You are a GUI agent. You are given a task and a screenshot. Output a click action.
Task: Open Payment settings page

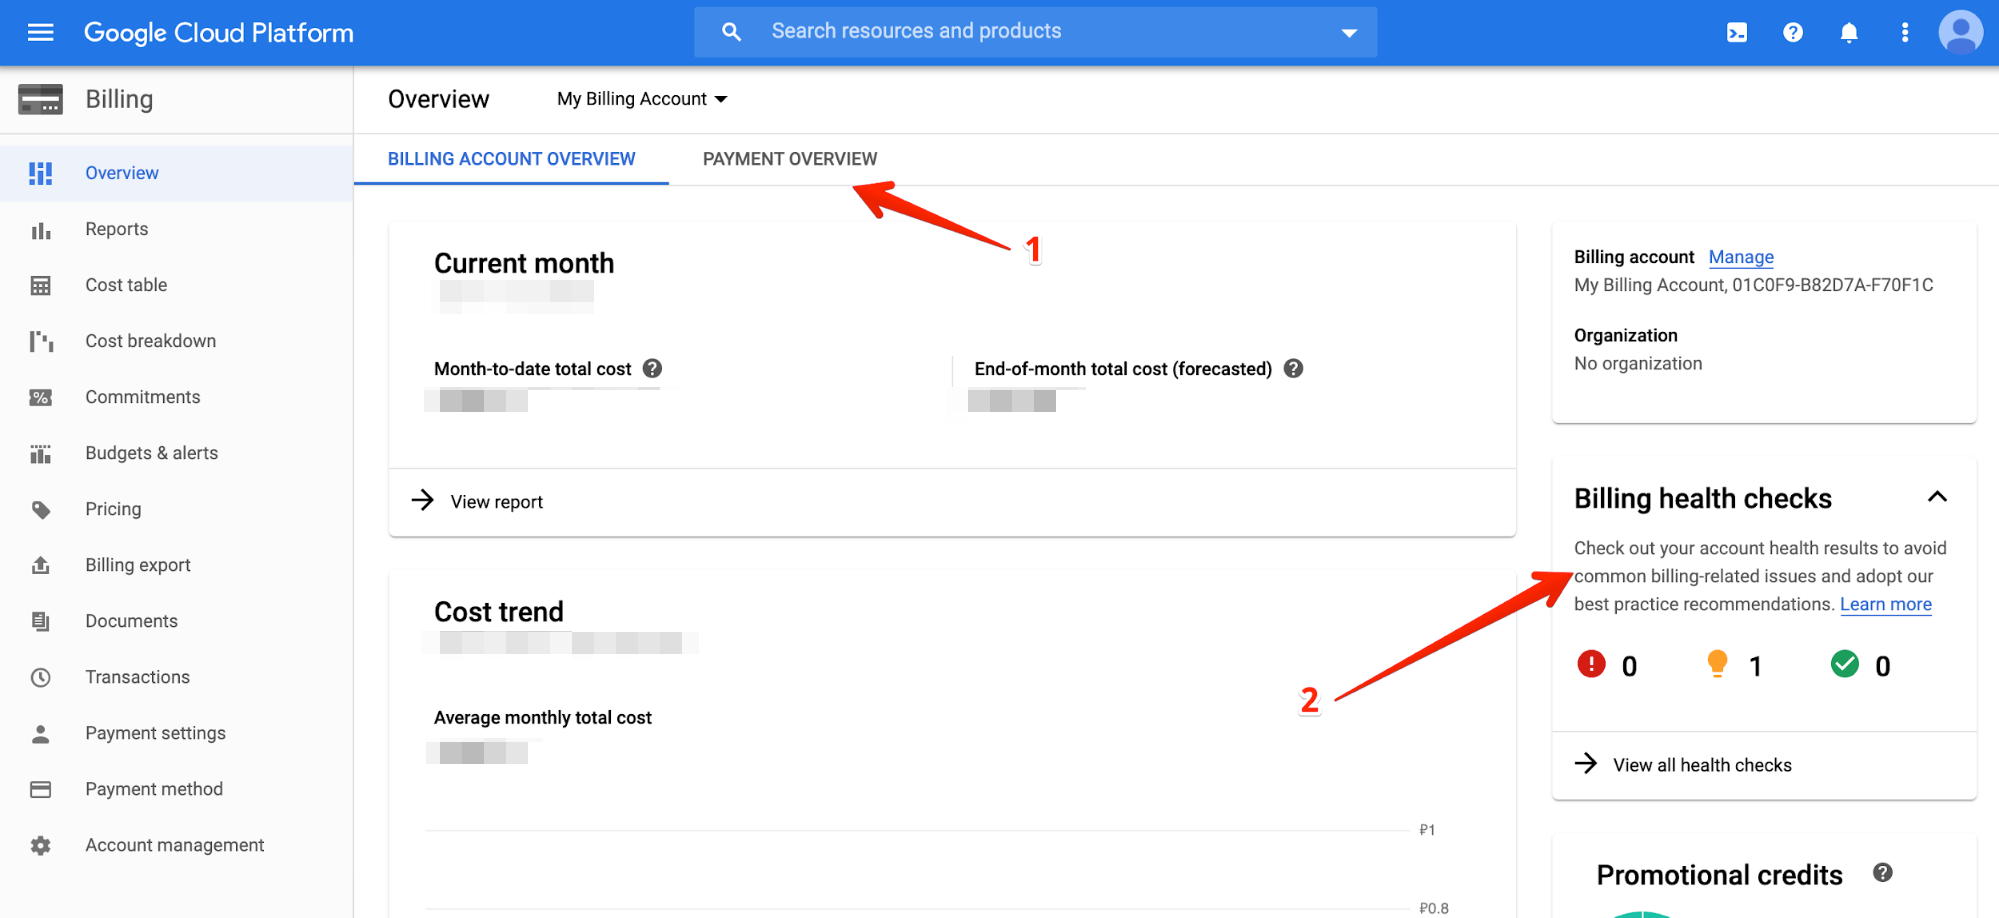[176, 733]
